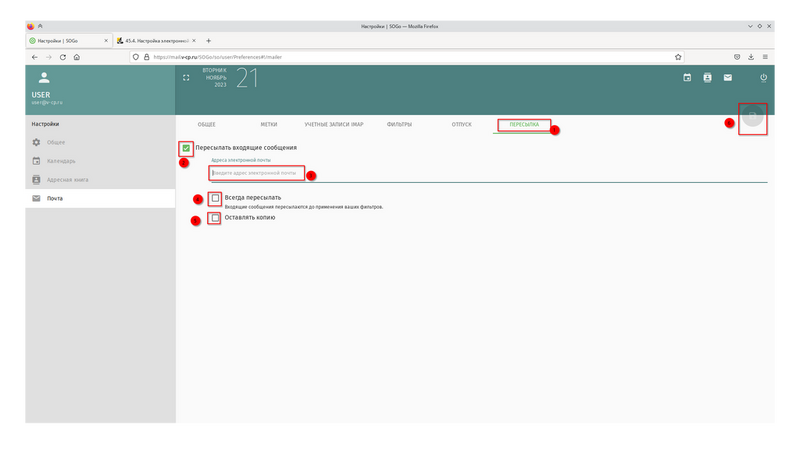Click the forwarding email address field
800x453 pixels.
pyautogui.click(x=258, y=173)
